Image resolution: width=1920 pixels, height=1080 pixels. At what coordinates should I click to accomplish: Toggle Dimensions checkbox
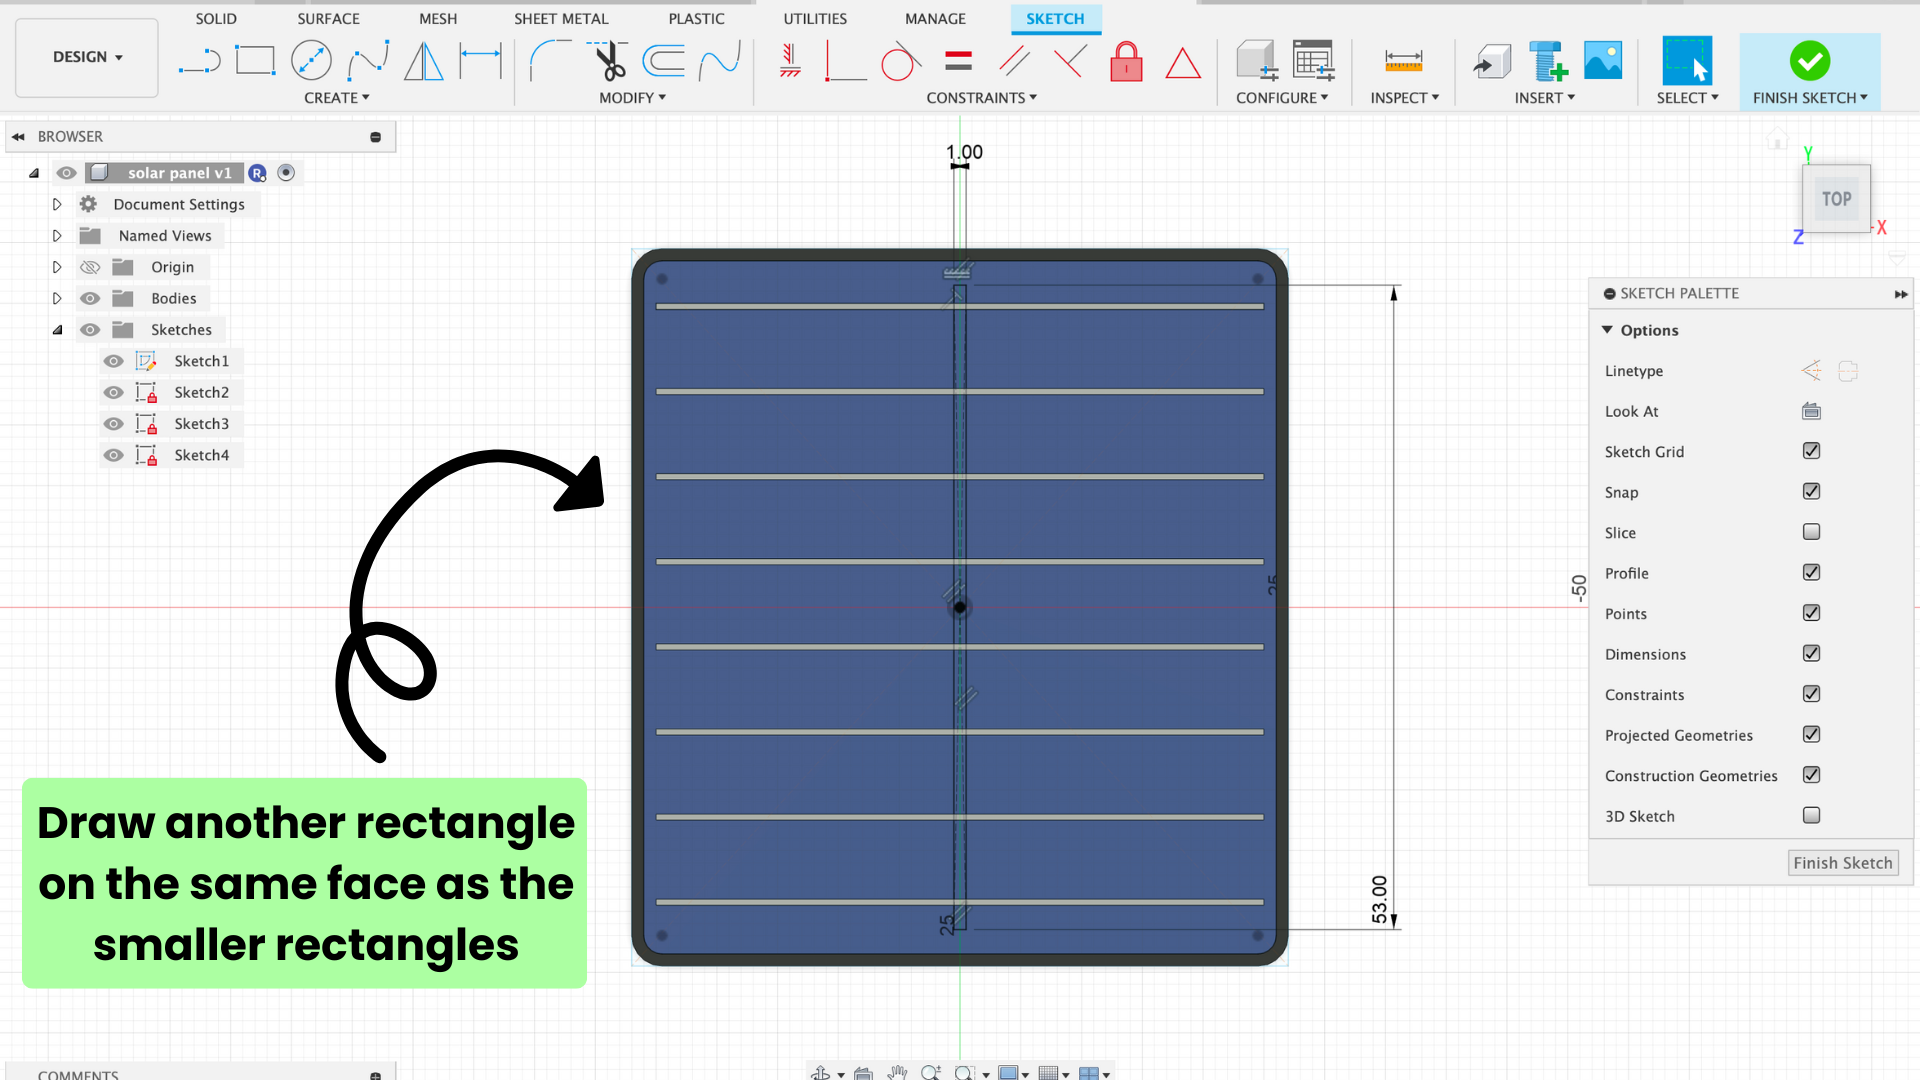pyautogui.click(x=1811, y=653)
